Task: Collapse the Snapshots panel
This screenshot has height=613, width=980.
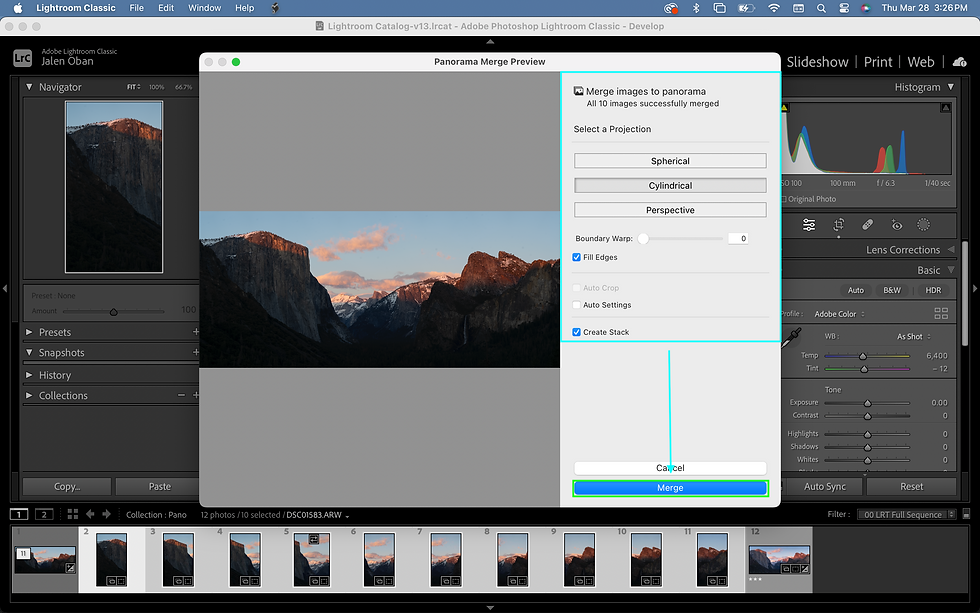Action: tap(29, 352)
